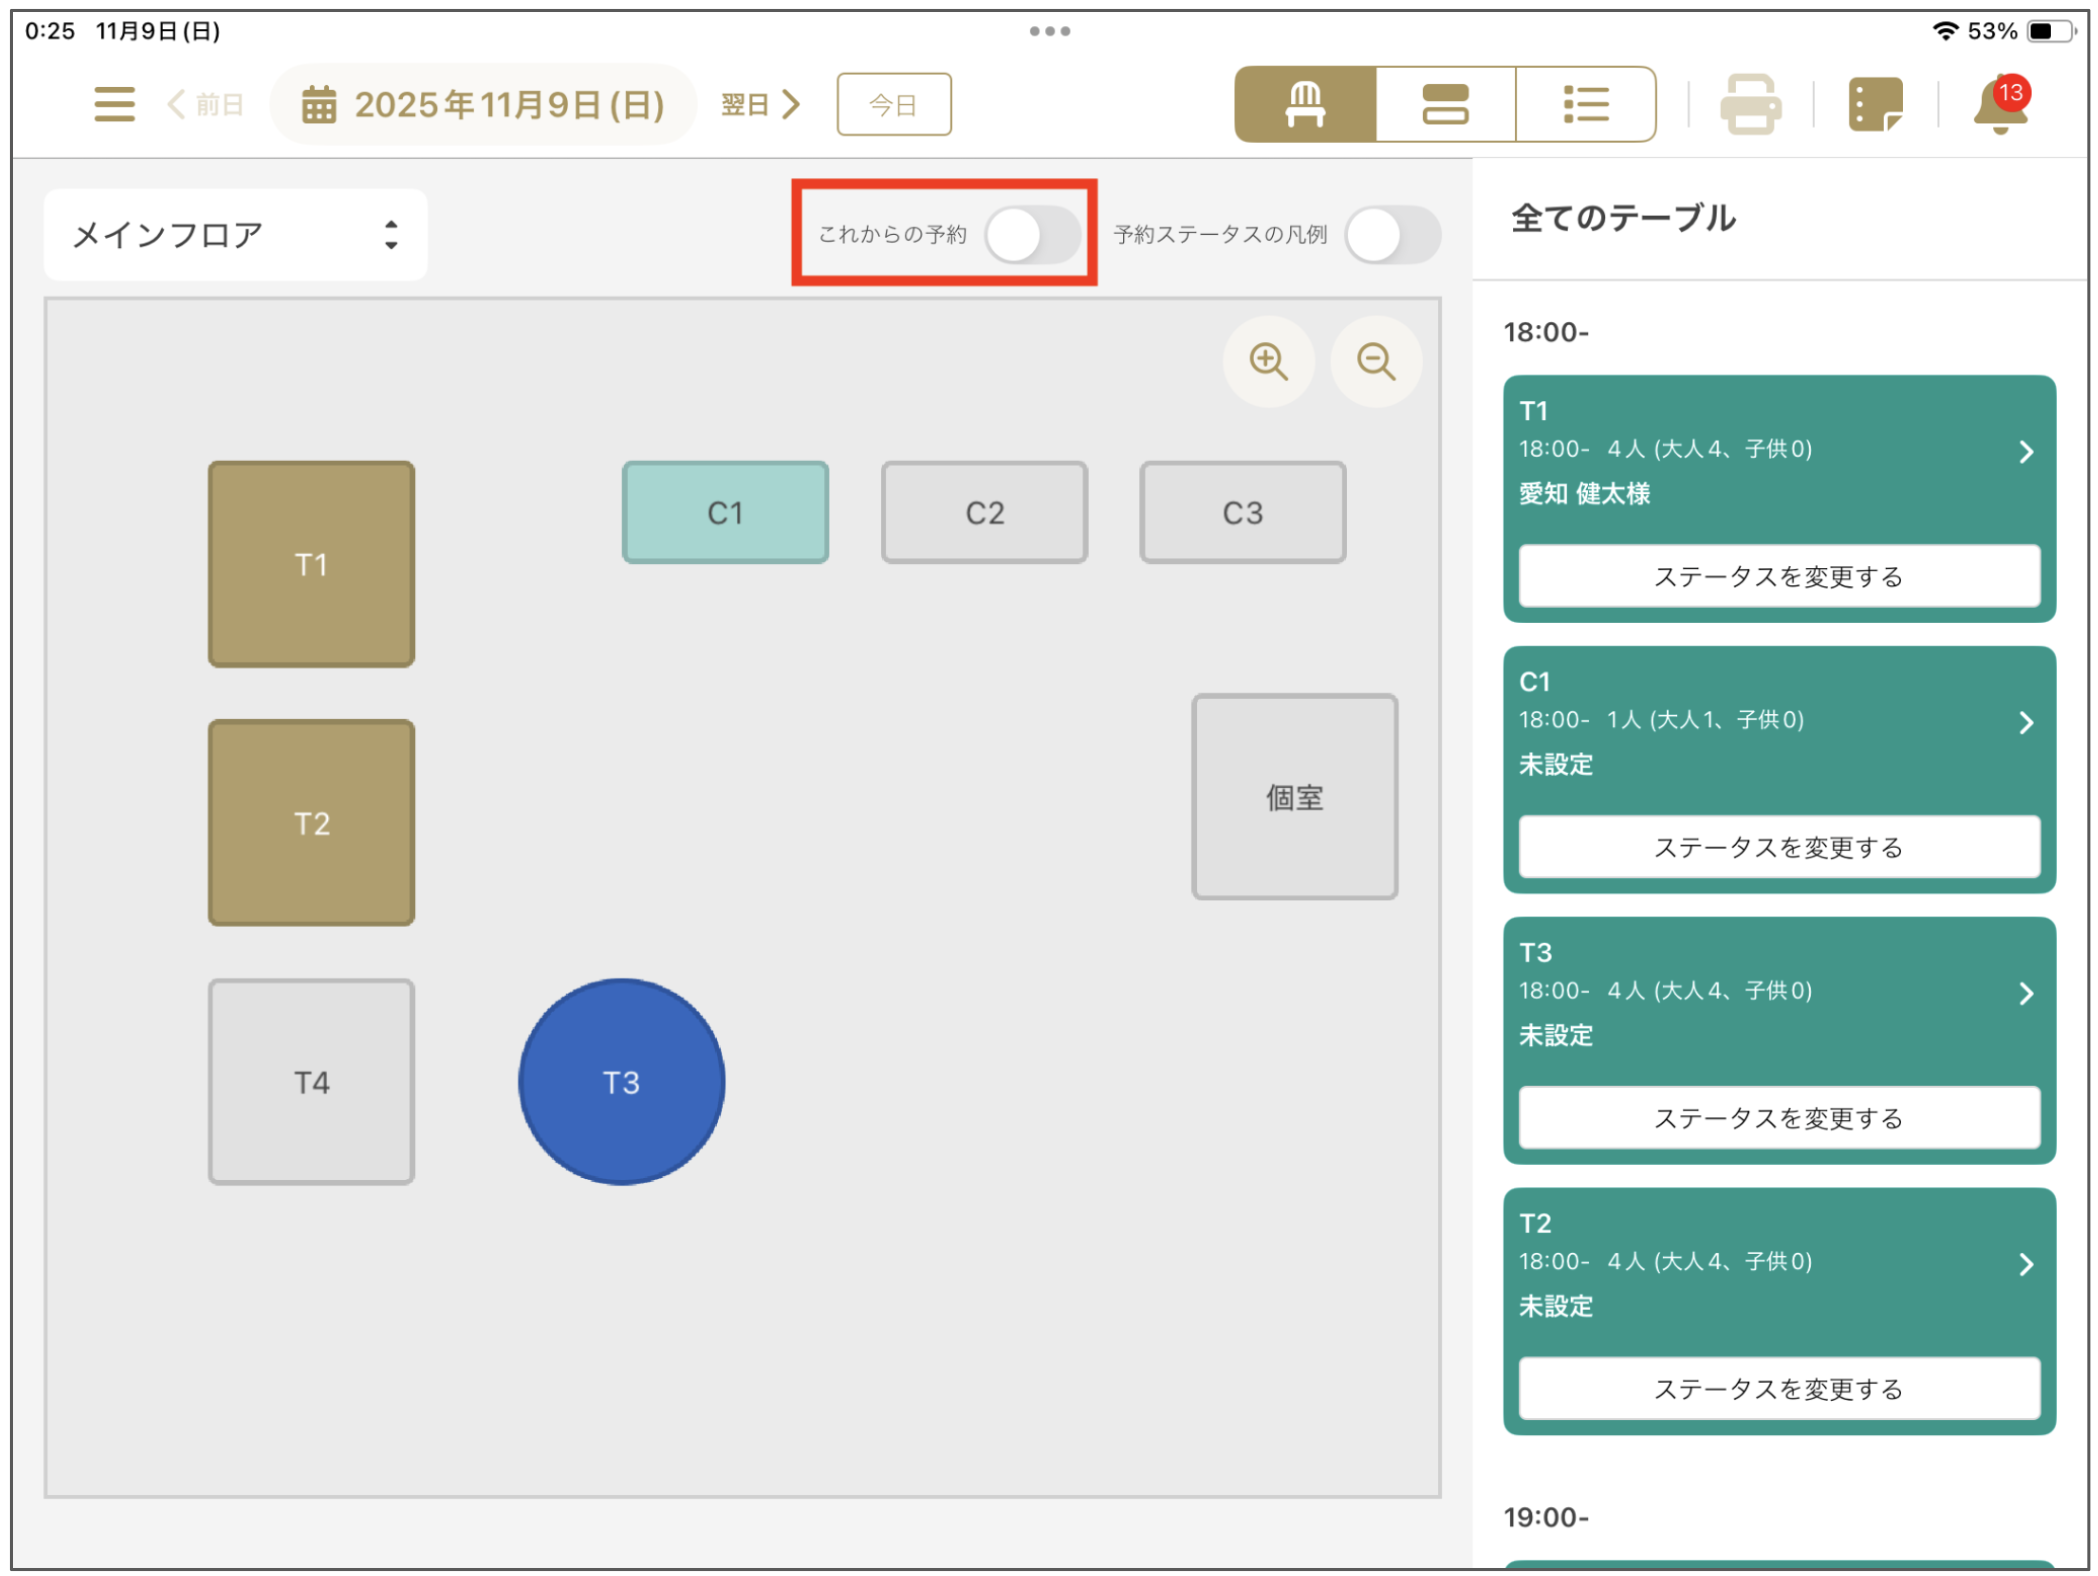Toggle これからの予約 switch
This screenshot has width=2098, height=1576.
[x=1031, y=235]
